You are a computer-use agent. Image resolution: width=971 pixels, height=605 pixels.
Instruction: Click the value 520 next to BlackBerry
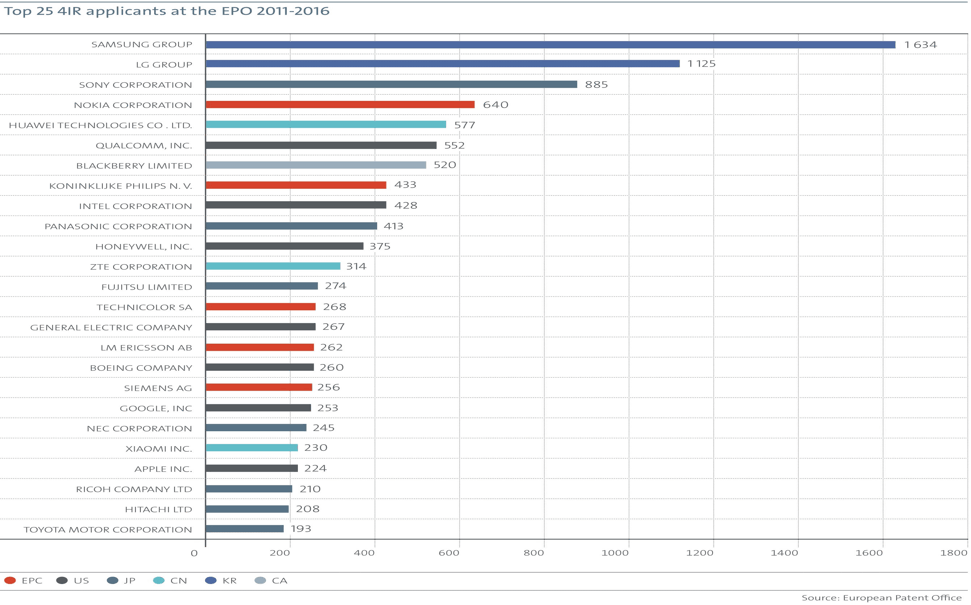pos(445,165)
